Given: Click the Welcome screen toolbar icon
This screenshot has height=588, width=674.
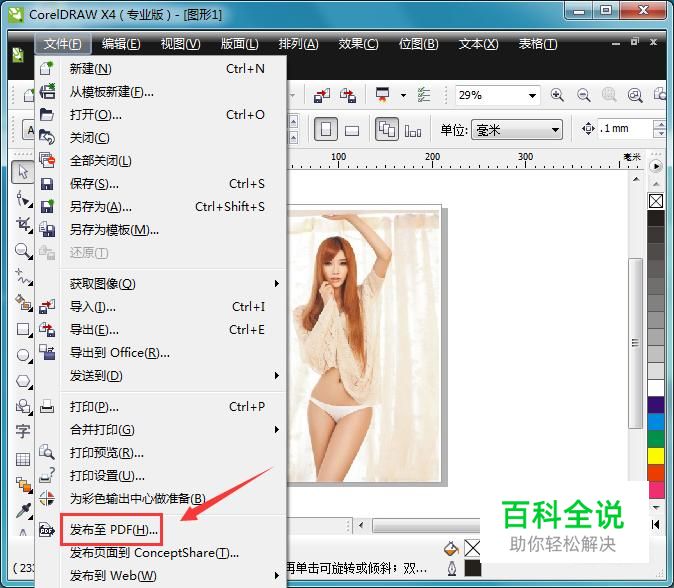Looking at the screenshot, I should point(424,95).
